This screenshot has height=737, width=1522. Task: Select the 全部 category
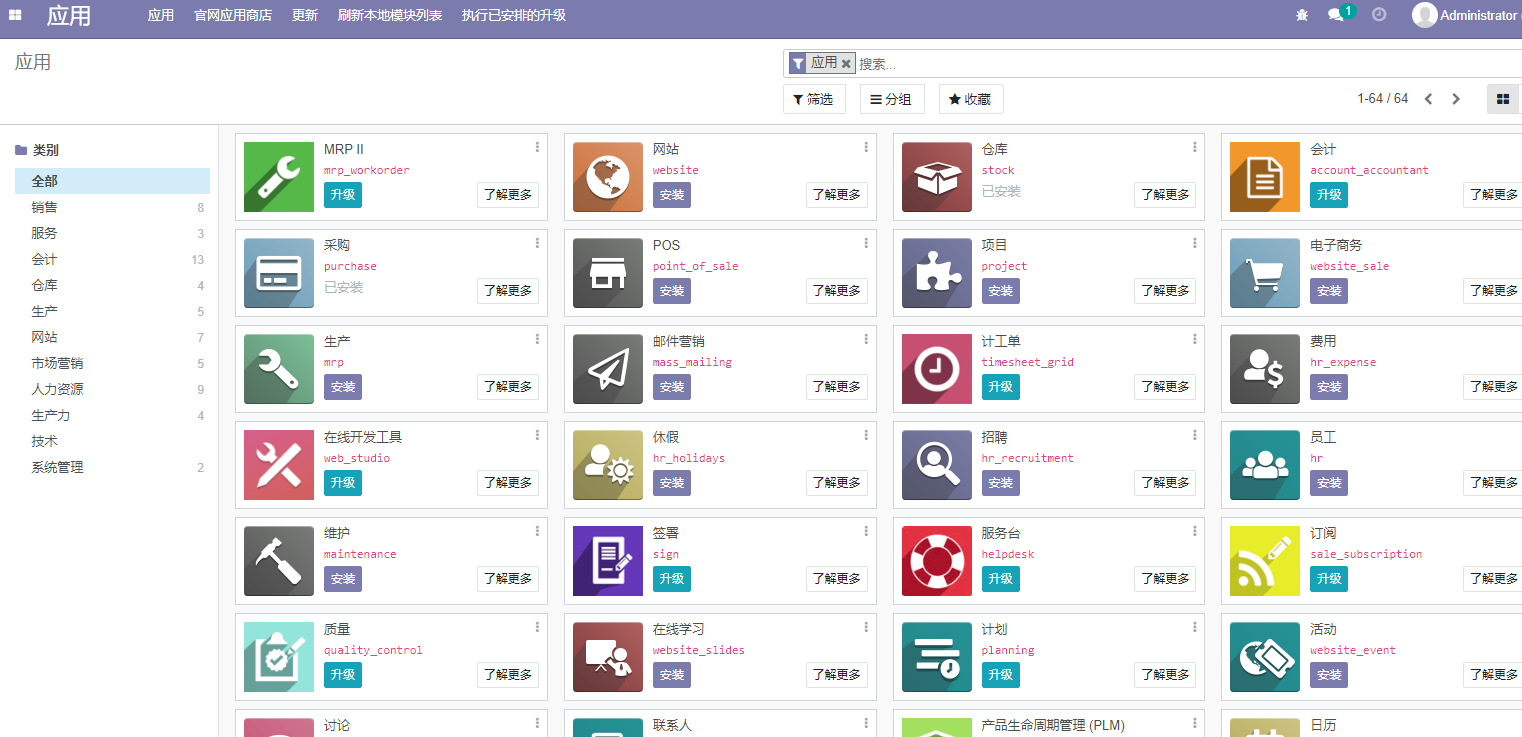point(112,181)
